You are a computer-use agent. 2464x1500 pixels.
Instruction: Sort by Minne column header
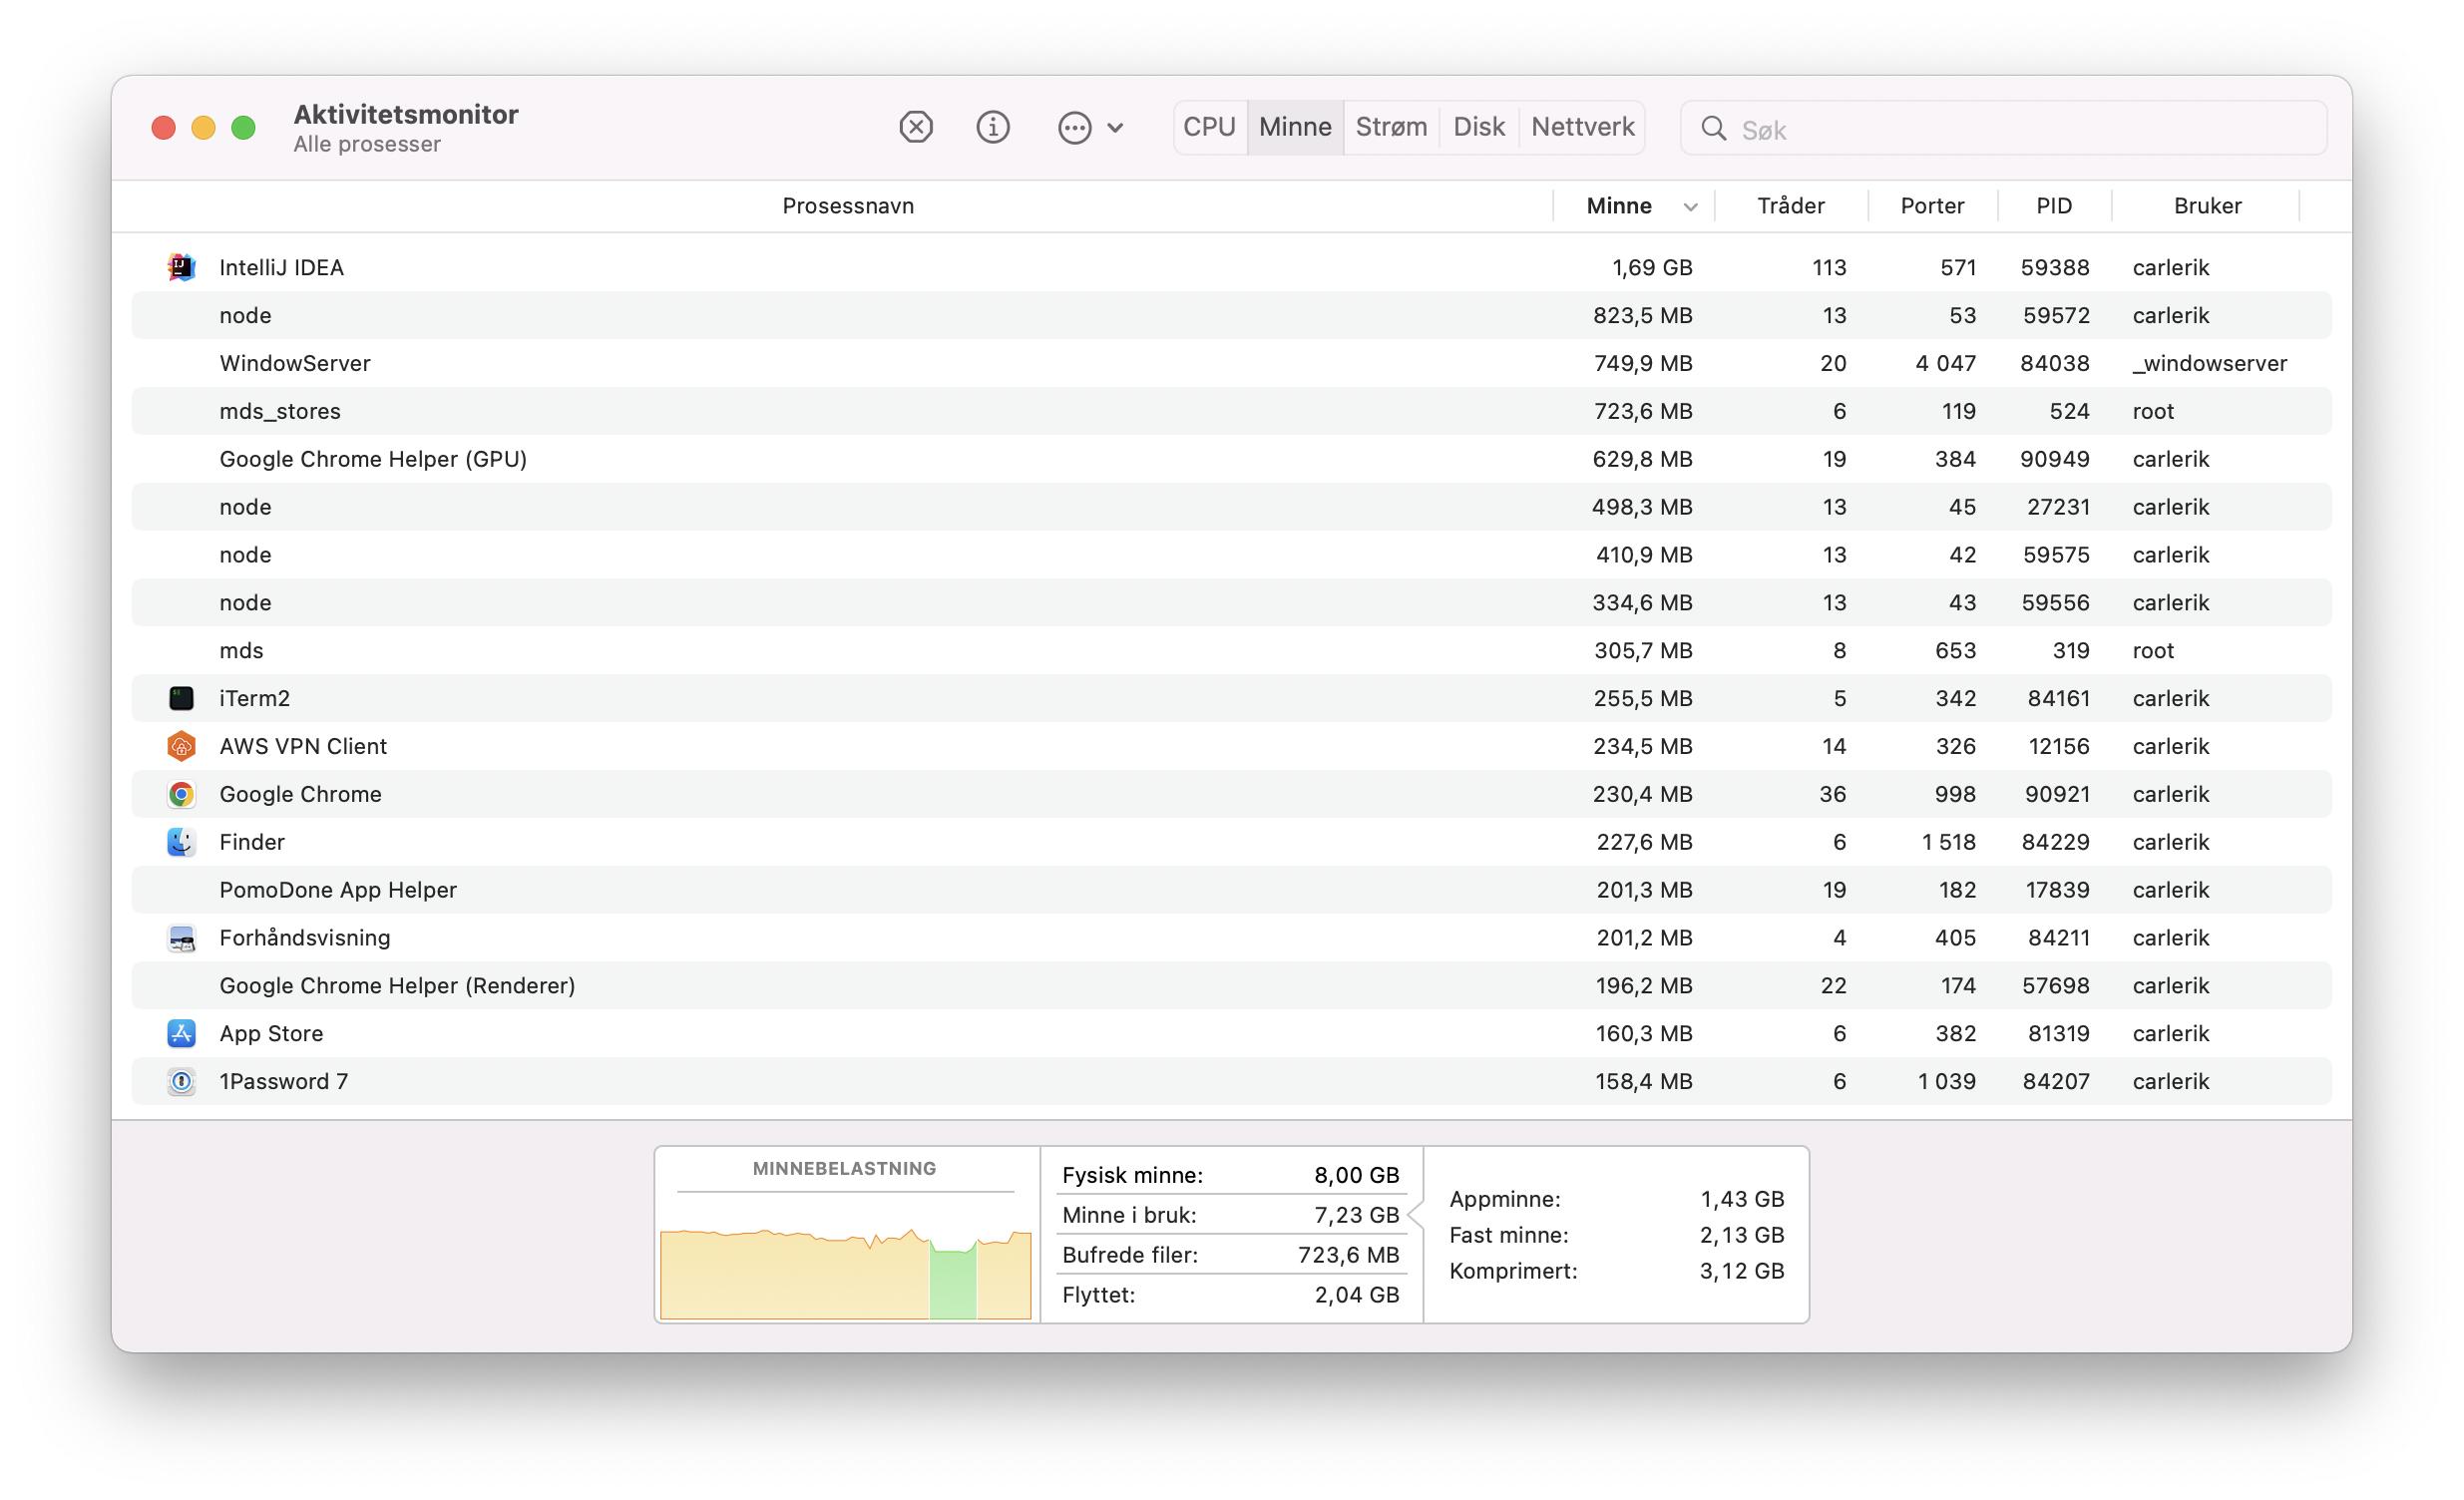[x=1619, y=206]
